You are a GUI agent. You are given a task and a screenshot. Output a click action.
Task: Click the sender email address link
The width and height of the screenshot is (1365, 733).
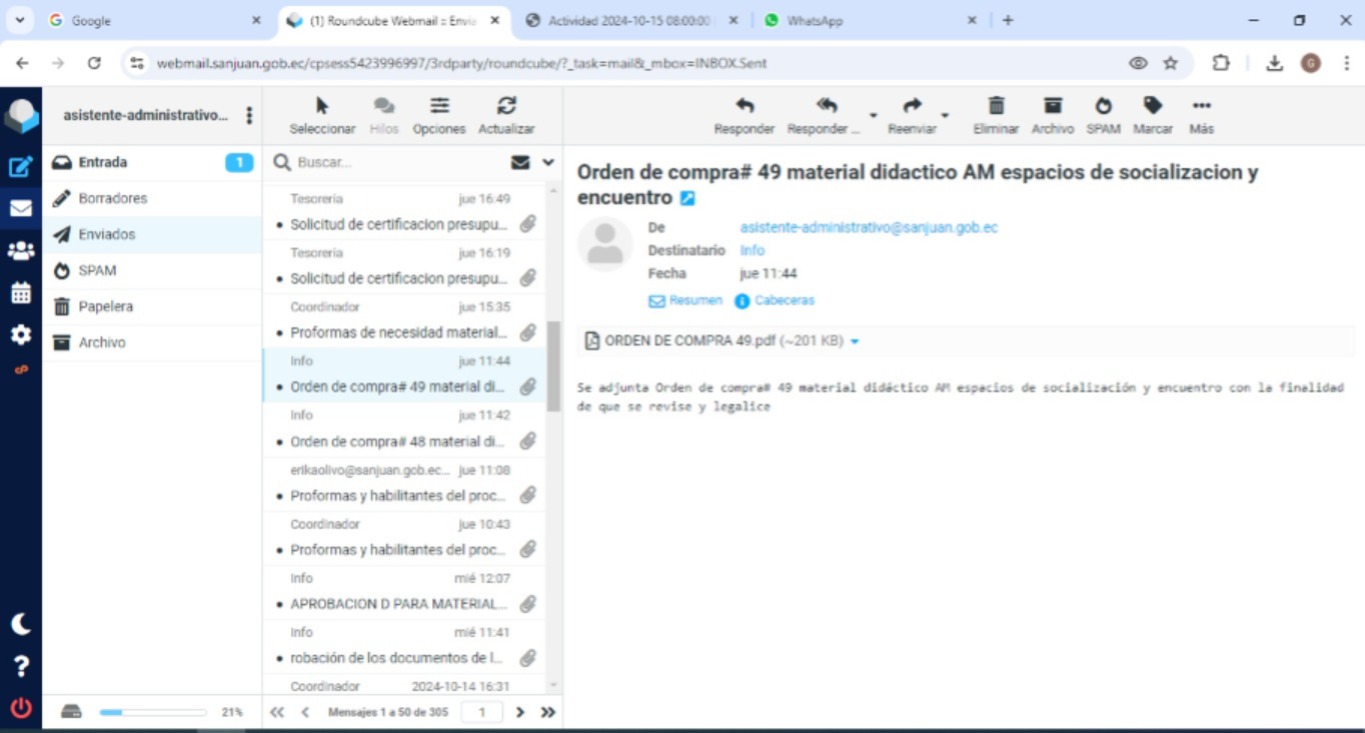click(x=868, y=227)
